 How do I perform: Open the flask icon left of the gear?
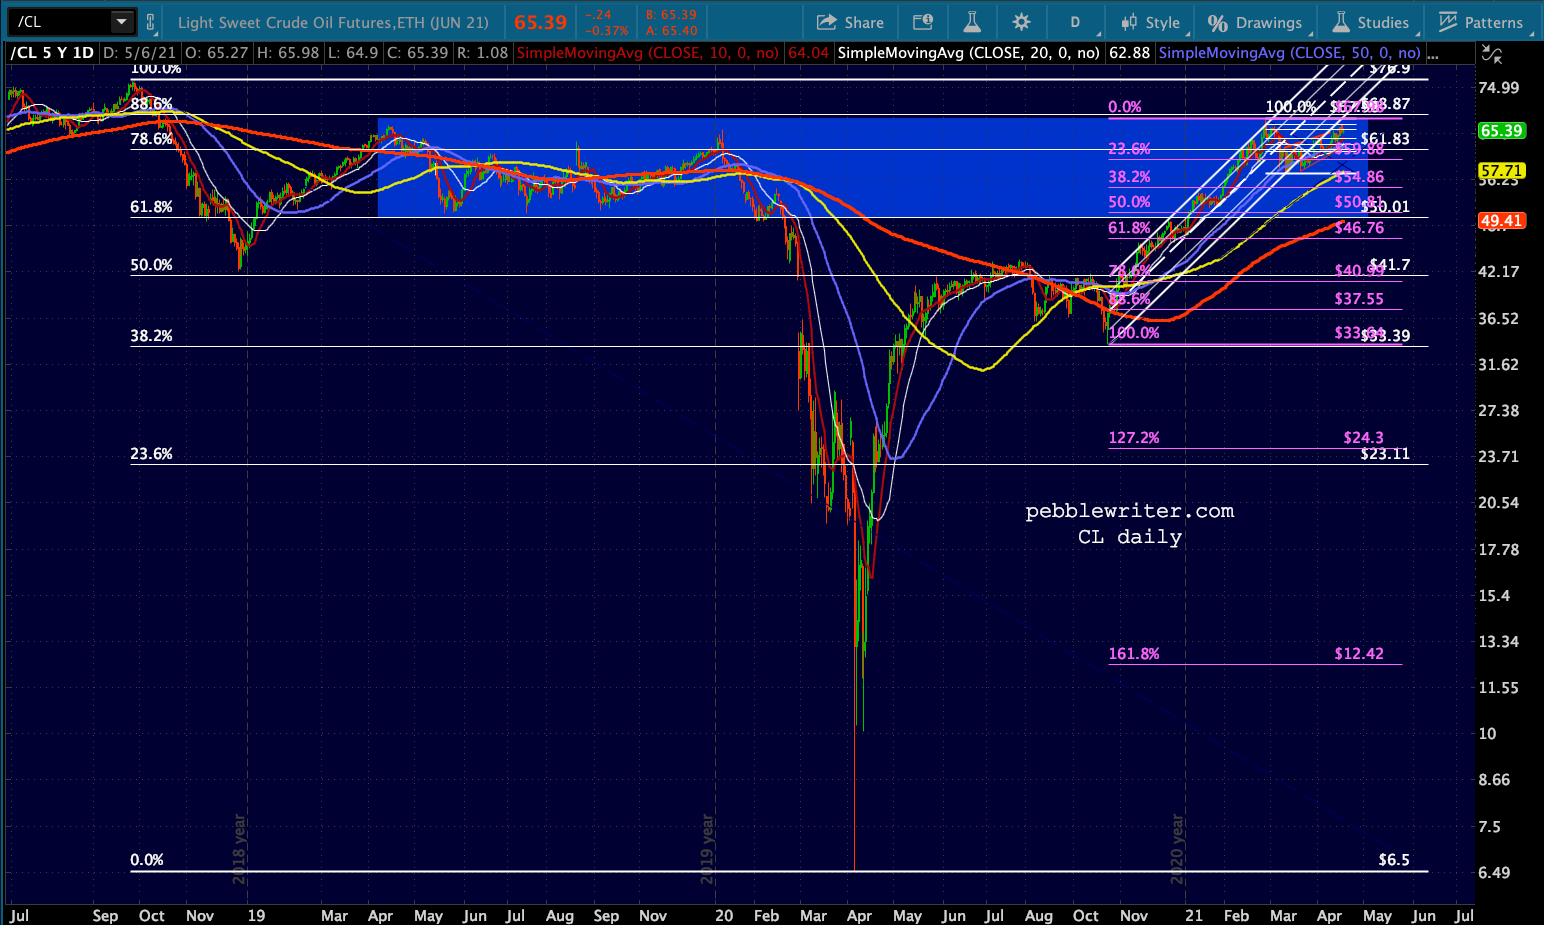tap(972, 22)
